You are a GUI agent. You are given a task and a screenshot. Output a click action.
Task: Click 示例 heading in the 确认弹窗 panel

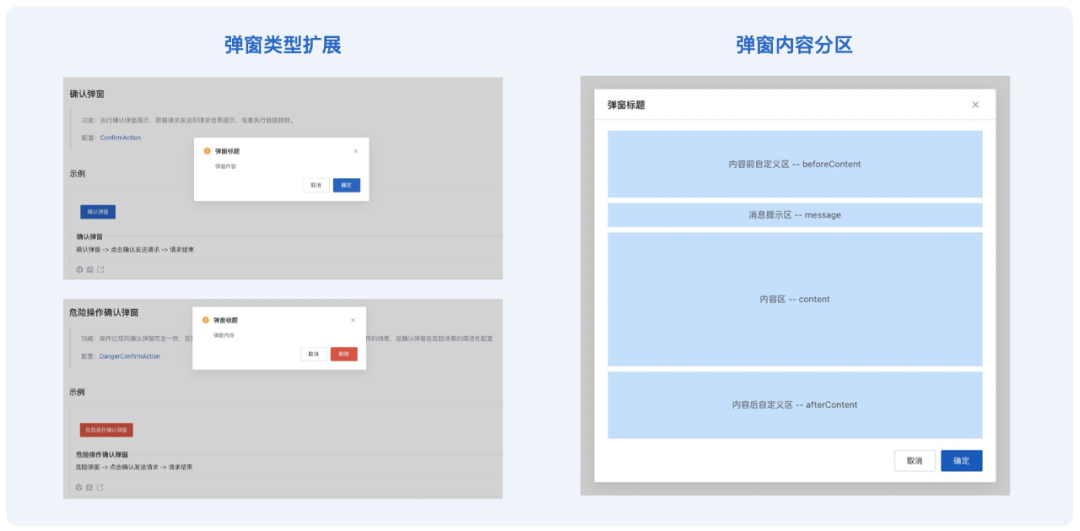[x=78, y=174]
